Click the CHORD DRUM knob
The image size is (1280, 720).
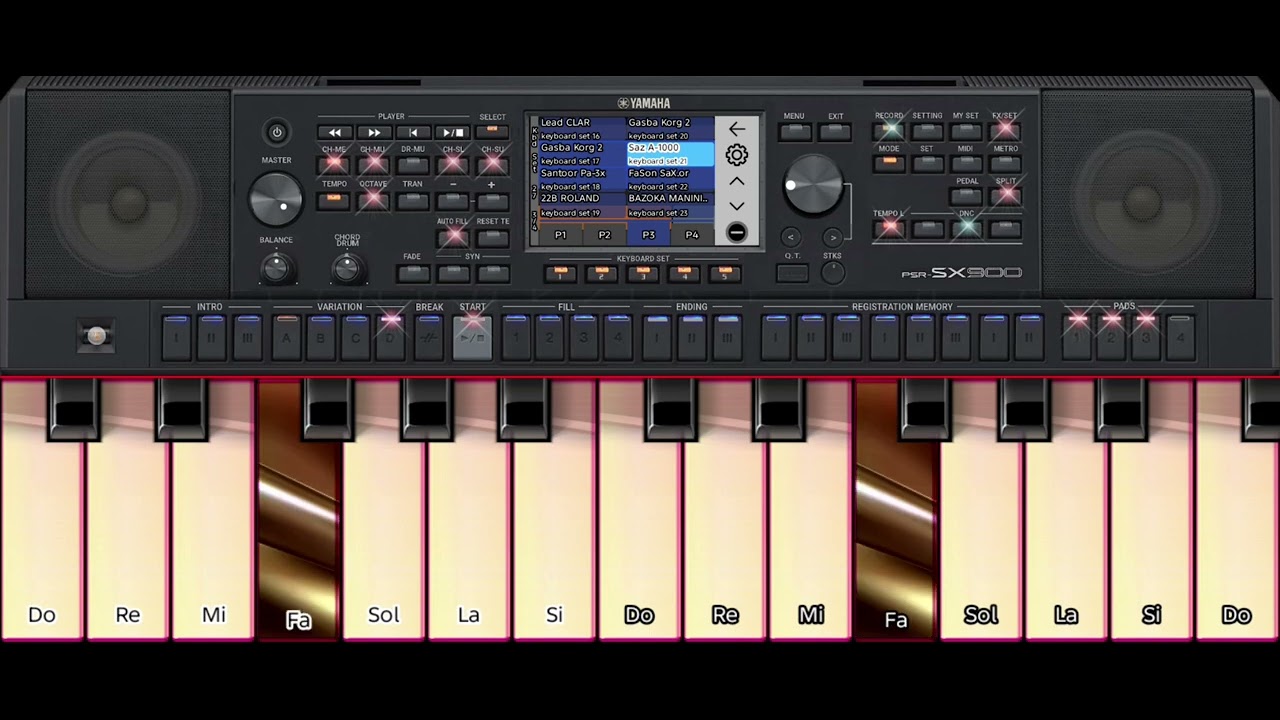347,267
